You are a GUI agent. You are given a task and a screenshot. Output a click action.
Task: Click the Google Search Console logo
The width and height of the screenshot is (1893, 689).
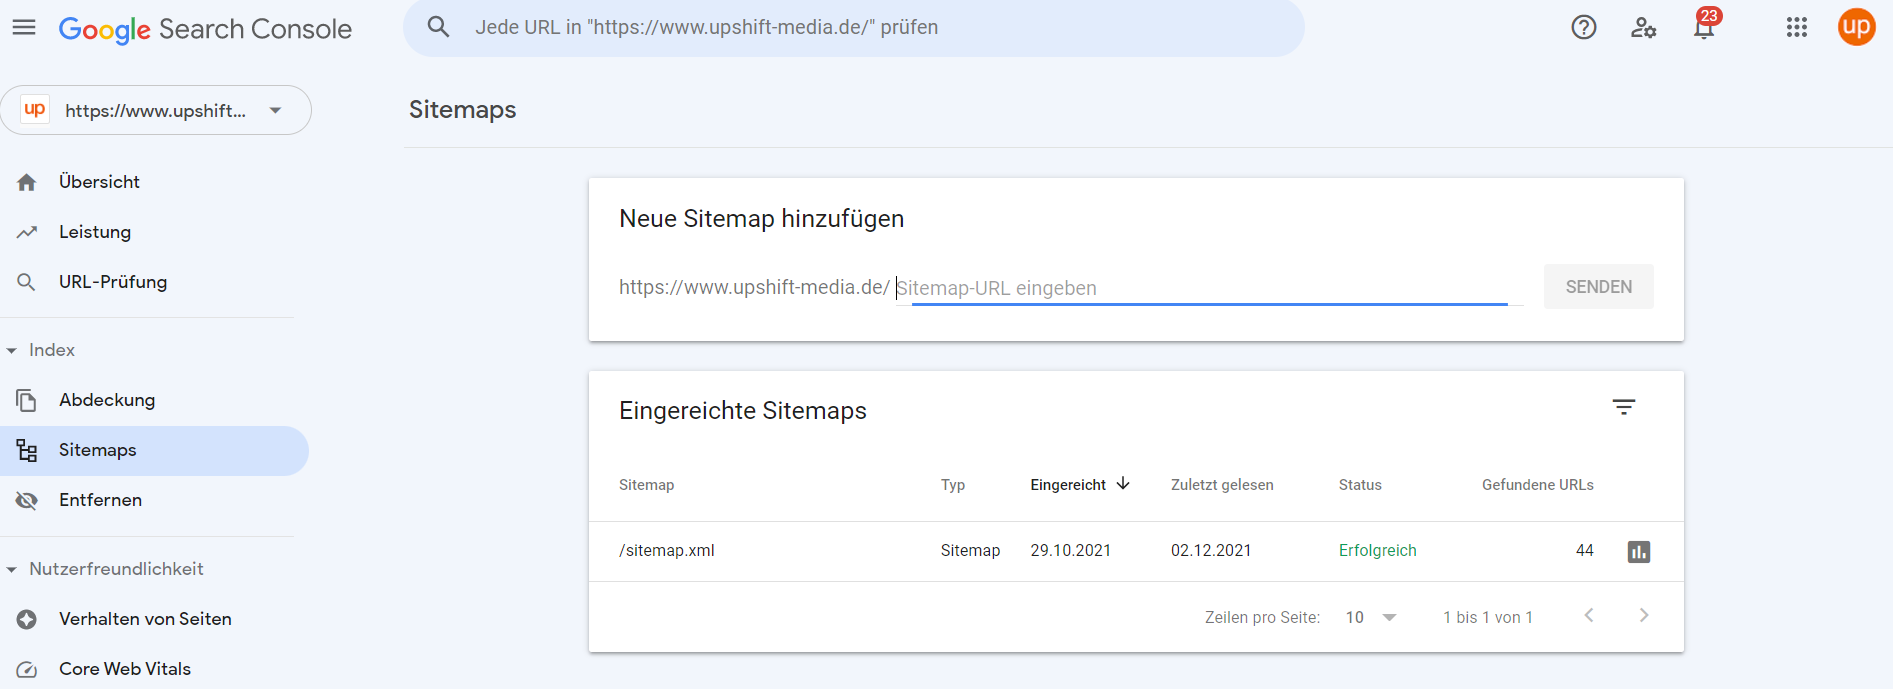205,29
